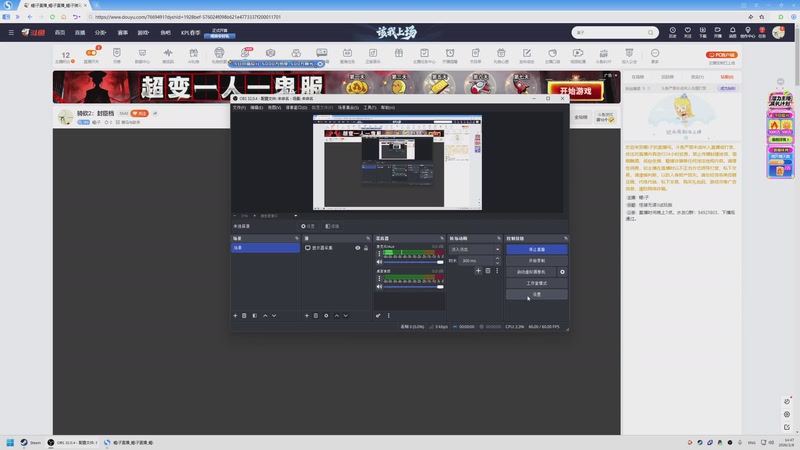
Task: Click the gift box icon in streamer toolbar
Action: 398,53
